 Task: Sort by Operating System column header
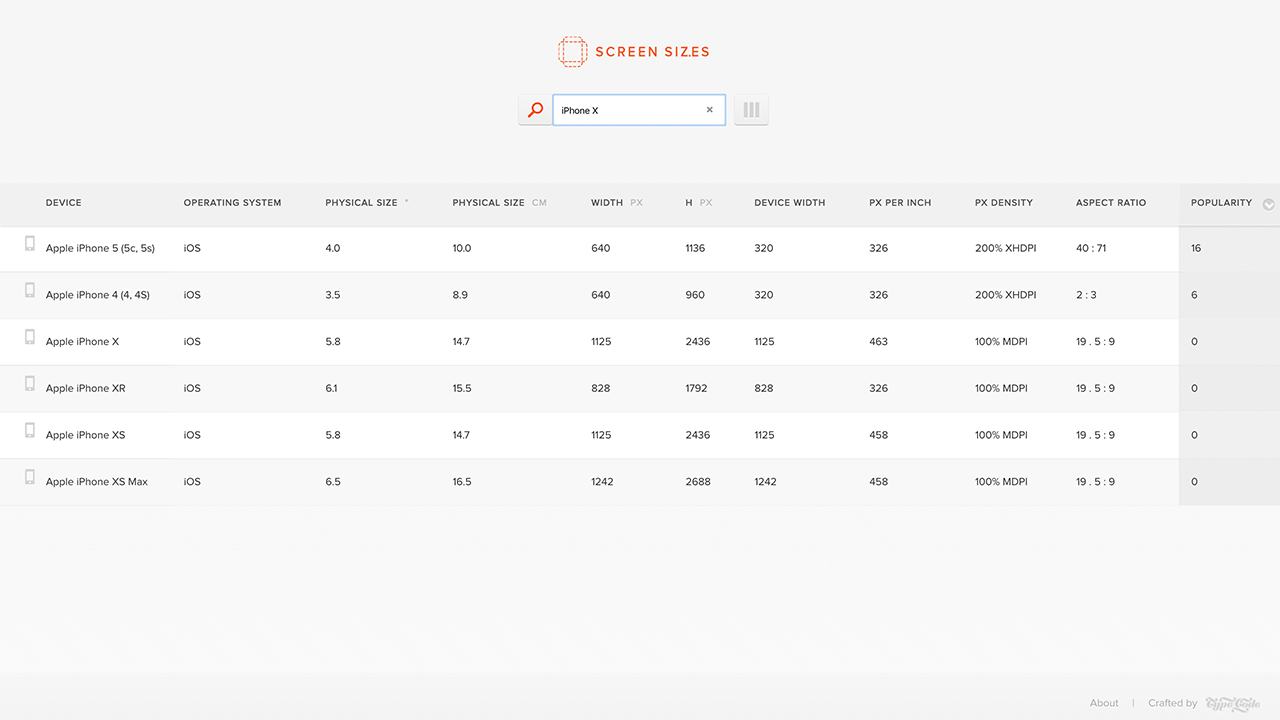pyautogui.click(x=232, y=203)
